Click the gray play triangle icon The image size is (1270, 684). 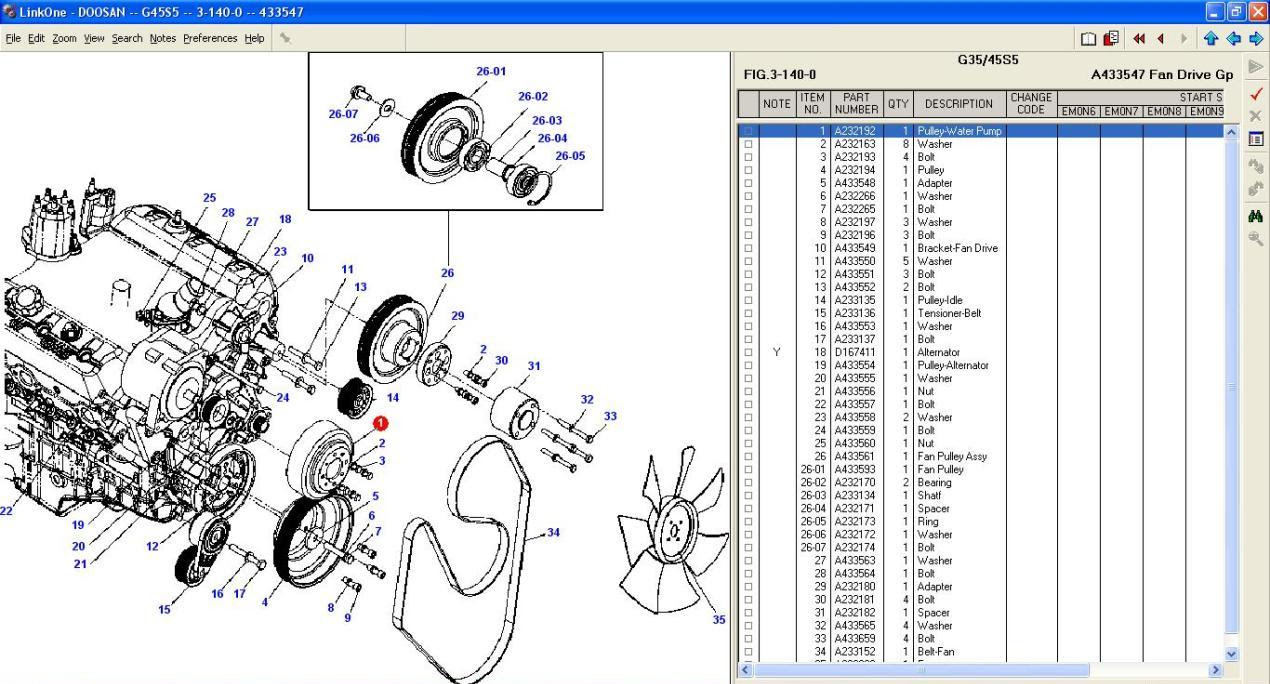point(1256,67)
